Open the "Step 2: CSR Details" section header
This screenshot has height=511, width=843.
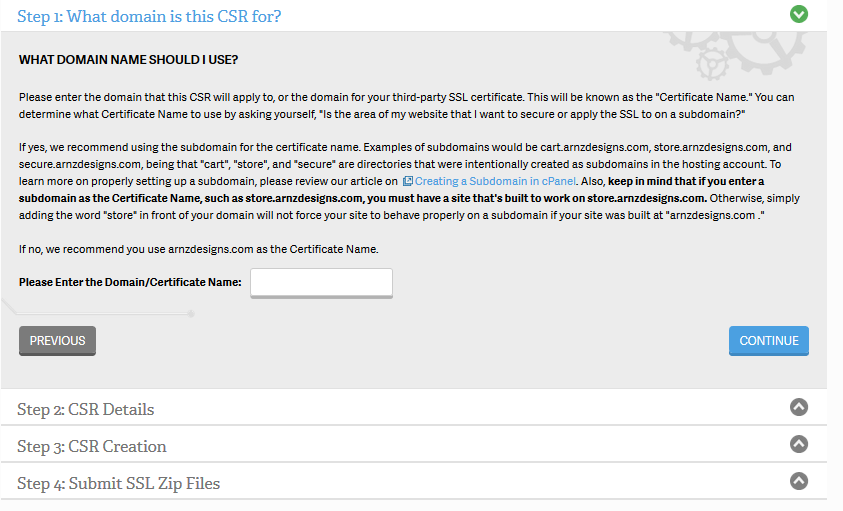86,409
